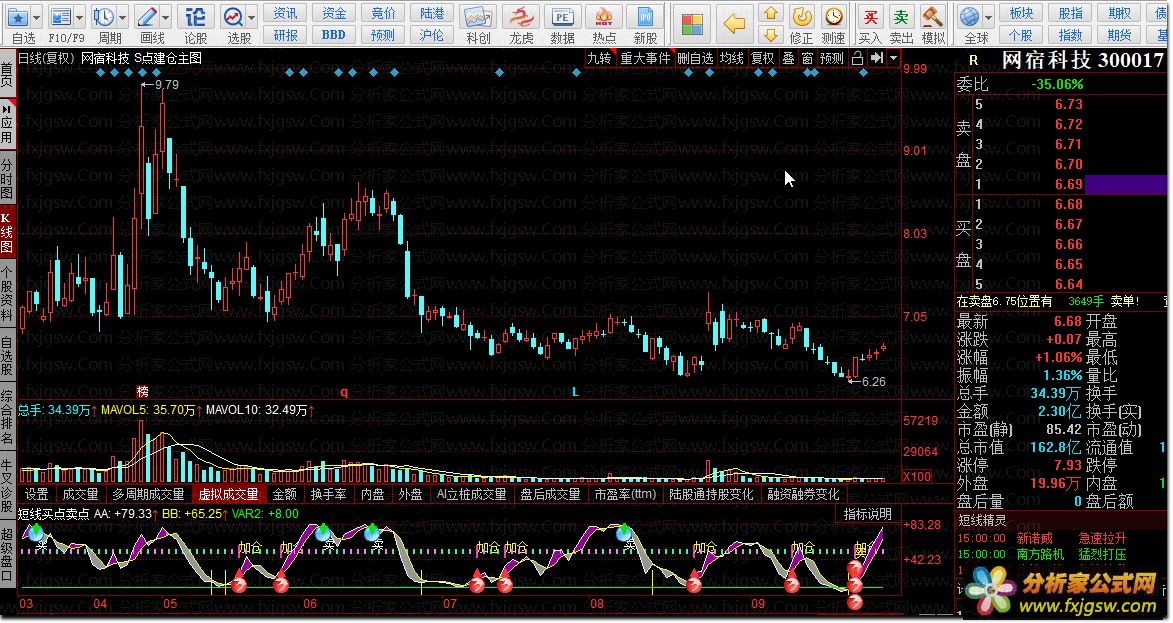Viewport: 1173px width, 623px height.
Task: Click the skip-to-end arrow icon in chart toolbar
Action: [876, 58]
